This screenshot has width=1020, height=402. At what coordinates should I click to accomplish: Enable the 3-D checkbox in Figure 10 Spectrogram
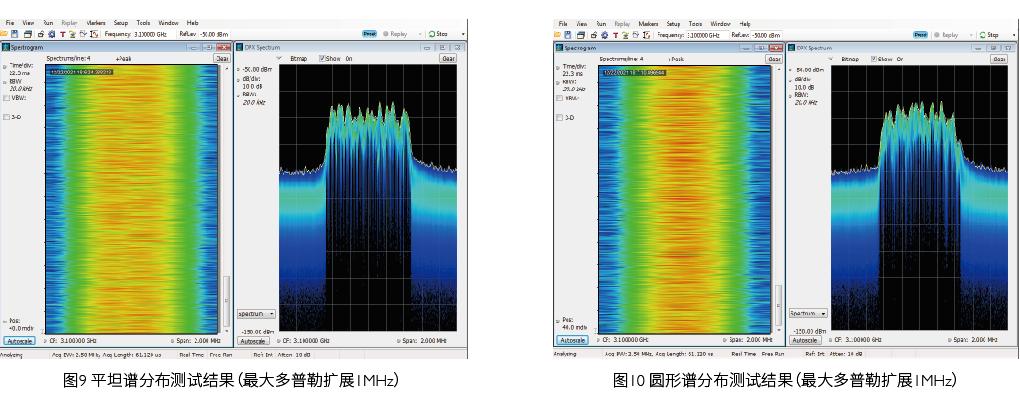click(x=559, y=118)
